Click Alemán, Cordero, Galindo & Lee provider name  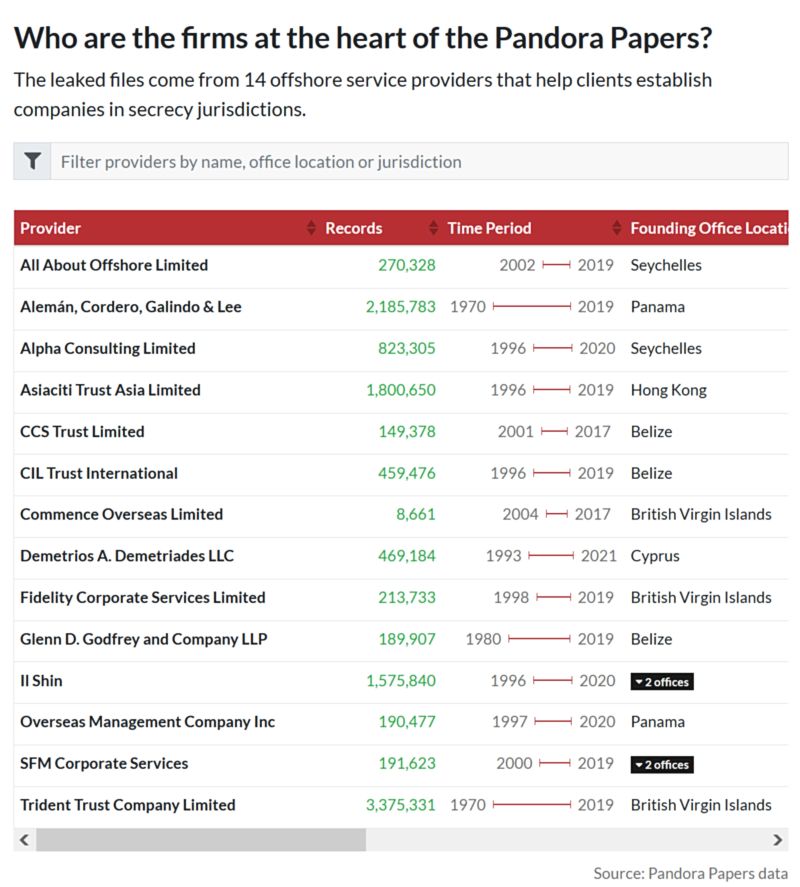tap(131, 307)
